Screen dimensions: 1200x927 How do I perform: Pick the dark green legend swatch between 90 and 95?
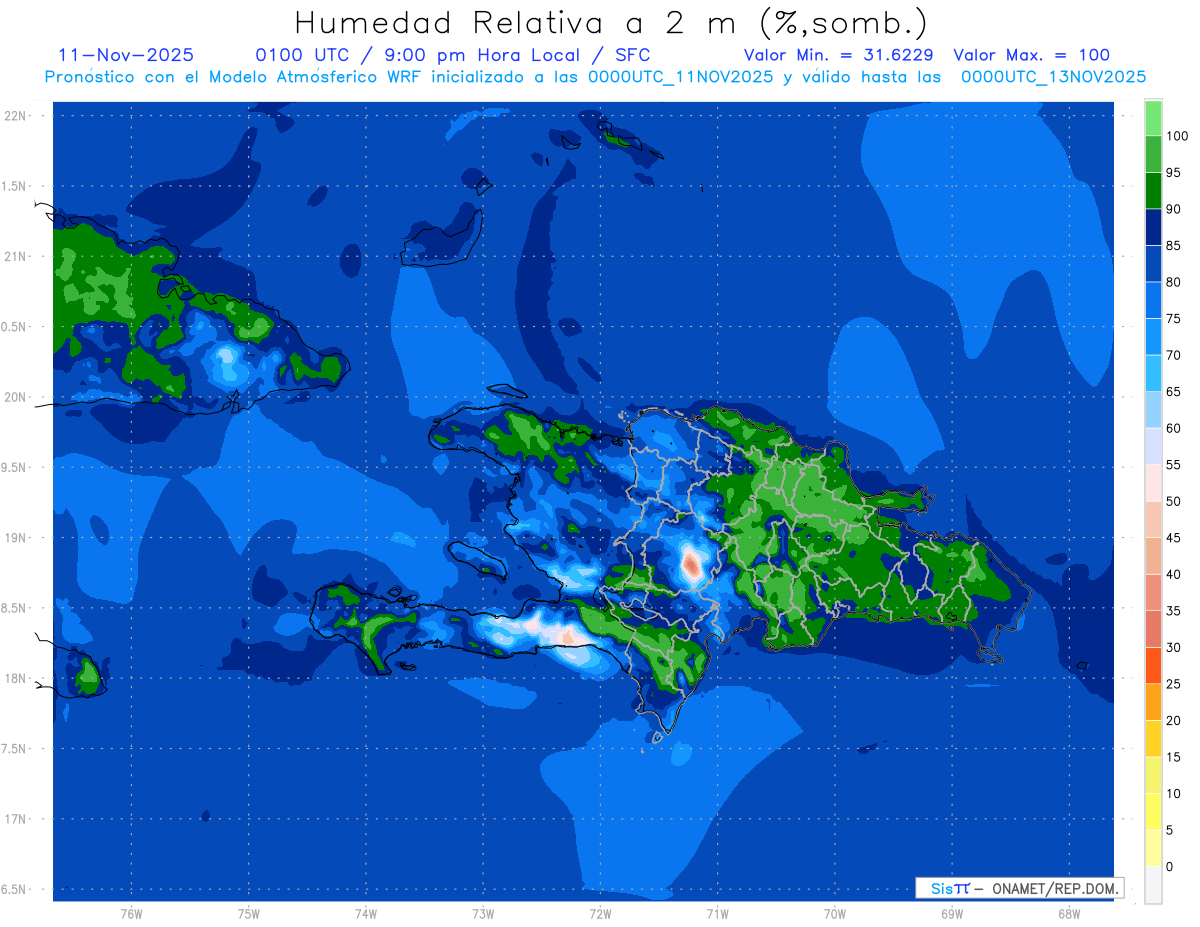1153,190
